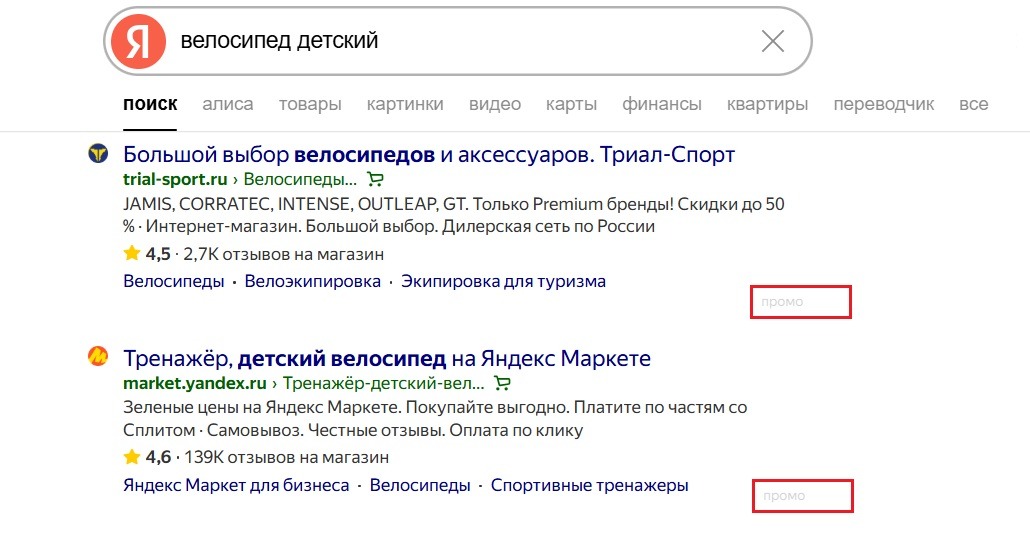Click the «промо» label under the Триал-Спорт result

coord(782,302)
